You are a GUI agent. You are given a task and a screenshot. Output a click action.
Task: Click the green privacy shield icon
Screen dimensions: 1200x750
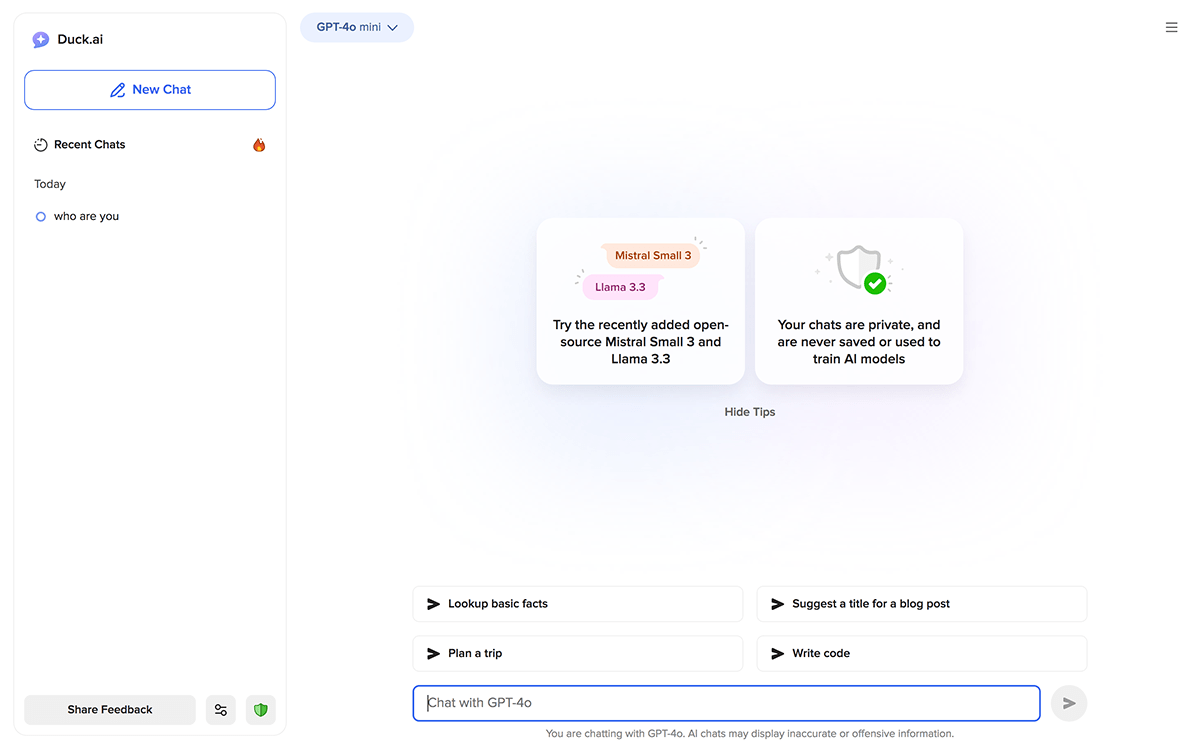coord(261,710)
